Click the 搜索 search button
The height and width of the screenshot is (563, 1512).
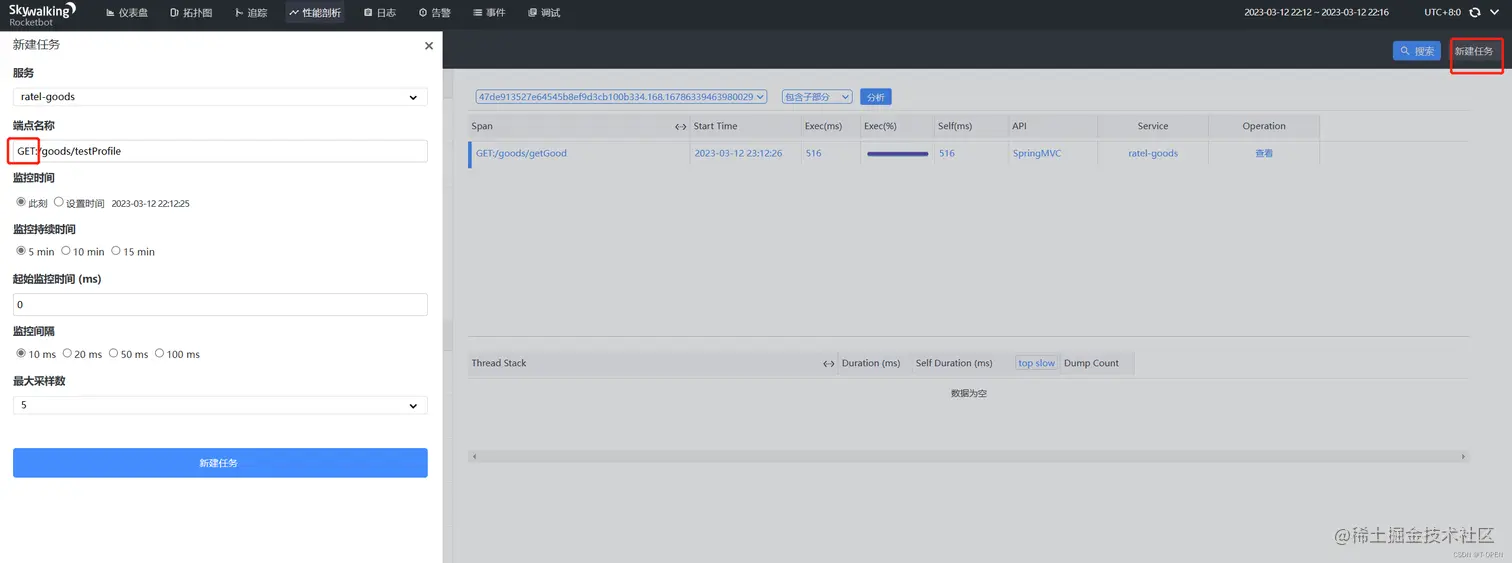pos(1417,51)
